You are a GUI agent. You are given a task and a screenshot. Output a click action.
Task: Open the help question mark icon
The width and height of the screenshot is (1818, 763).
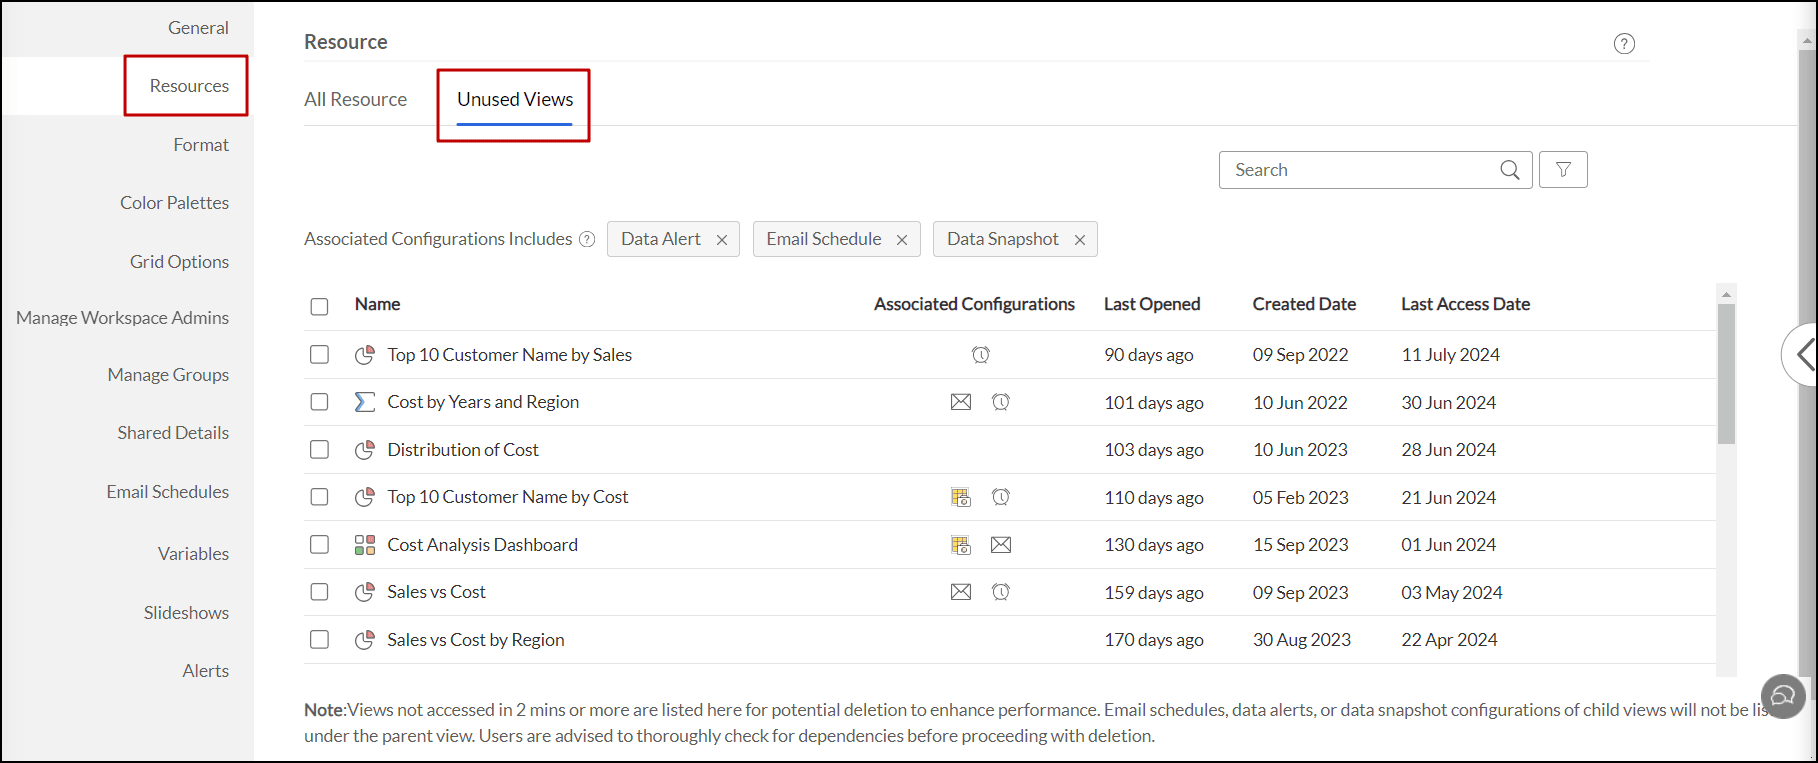[x=1624, y=44]
